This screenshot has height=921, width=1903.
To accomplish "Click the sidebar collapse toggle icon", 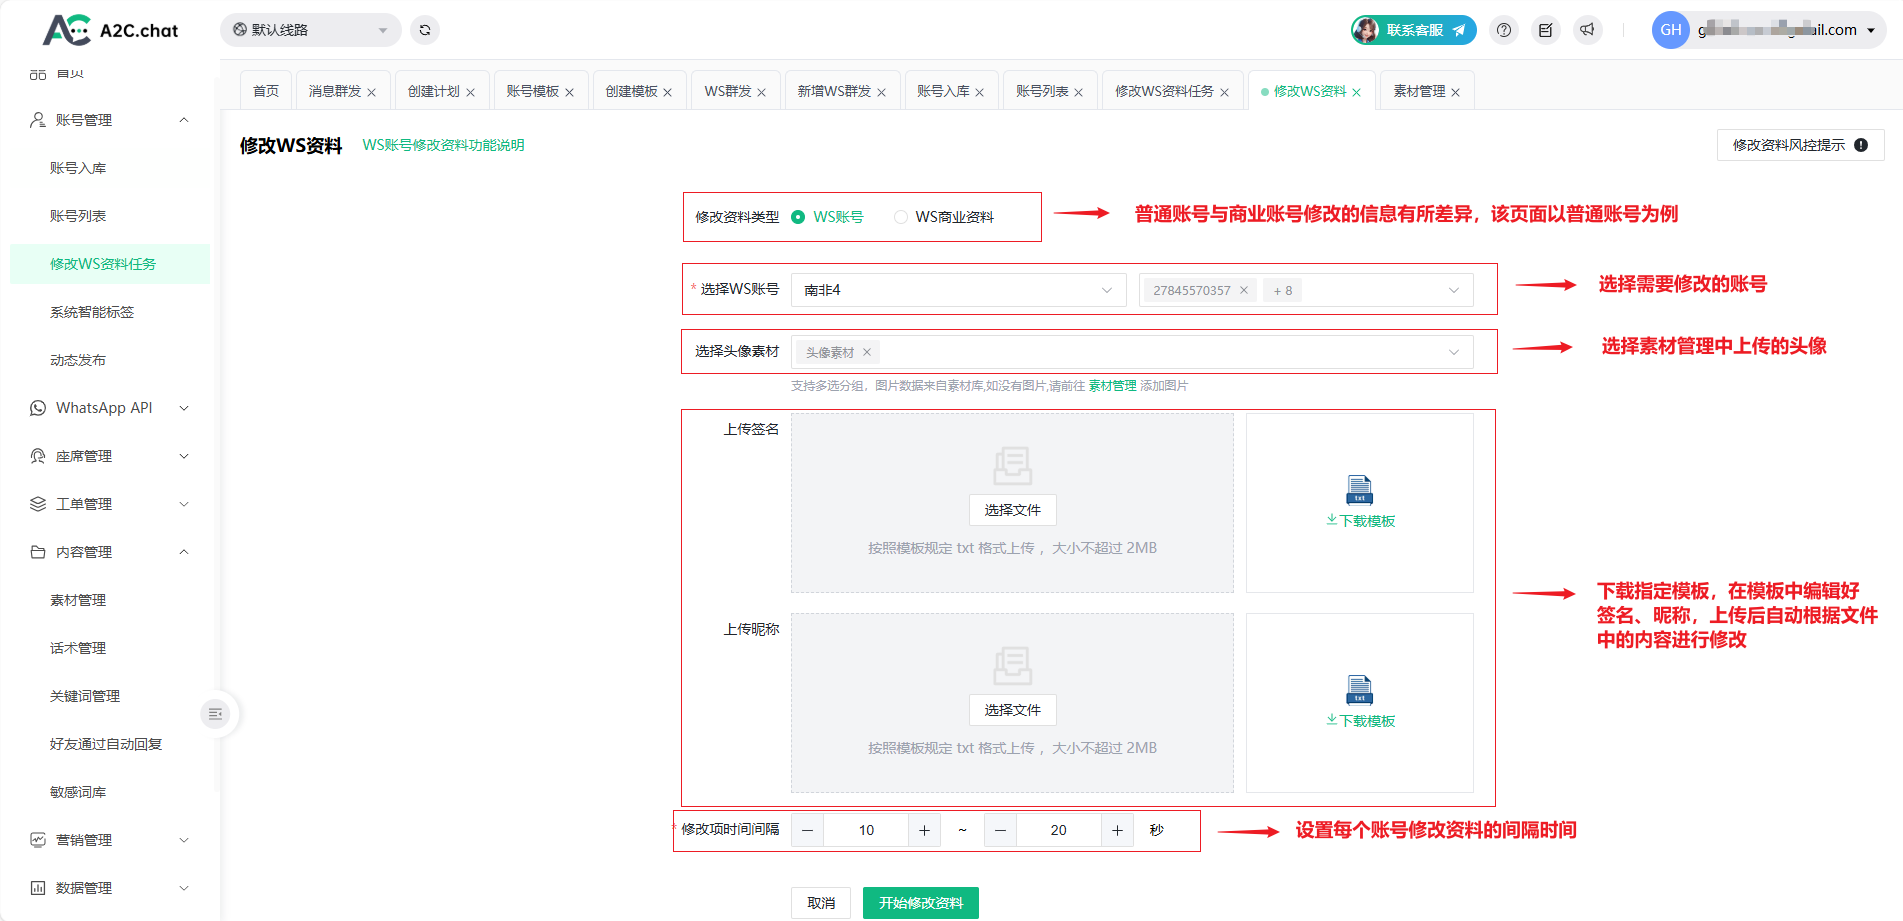I will point(215,714).
